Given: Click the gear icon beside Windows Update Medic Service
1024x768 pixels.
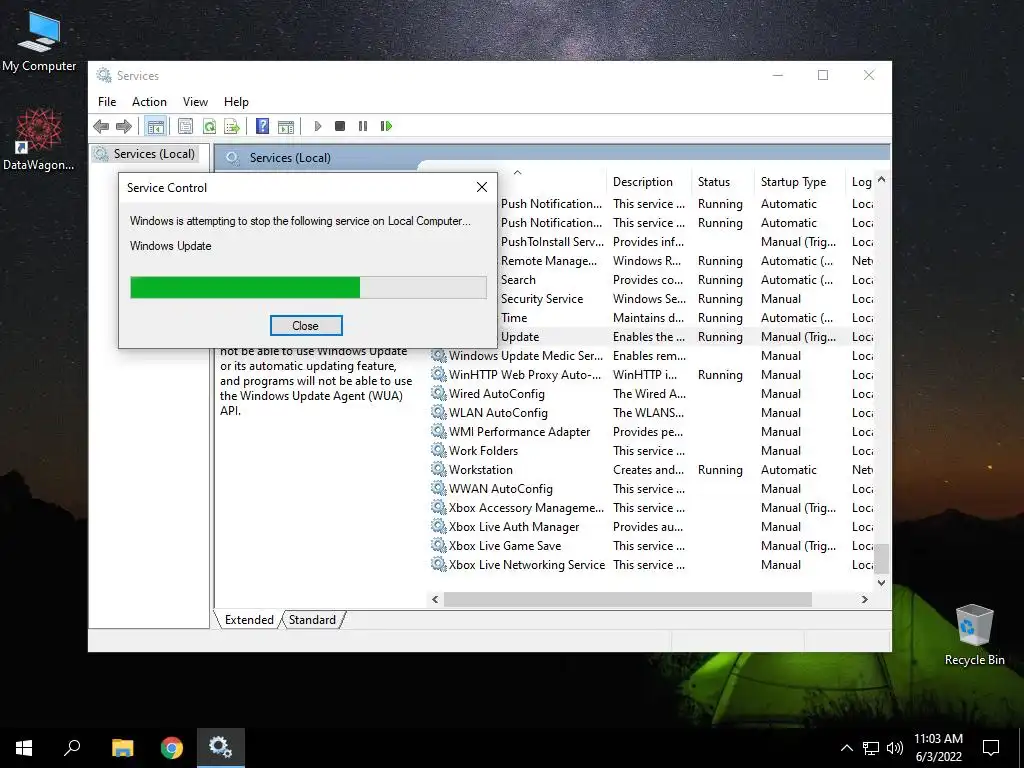Looking at the screenshot, I should click(x=438, y=355).
